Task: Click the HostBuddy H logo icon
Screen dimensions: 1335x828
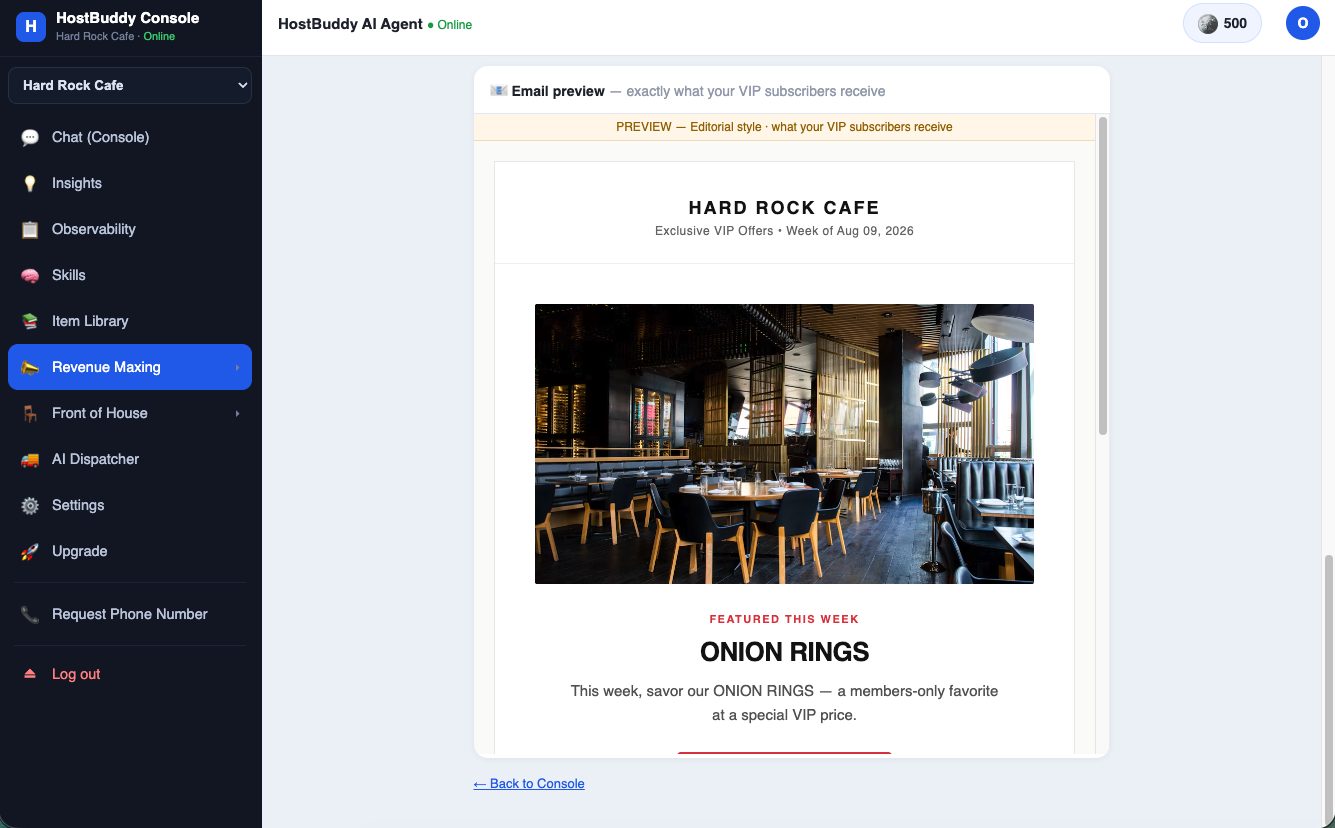Action: click(30, 27)
